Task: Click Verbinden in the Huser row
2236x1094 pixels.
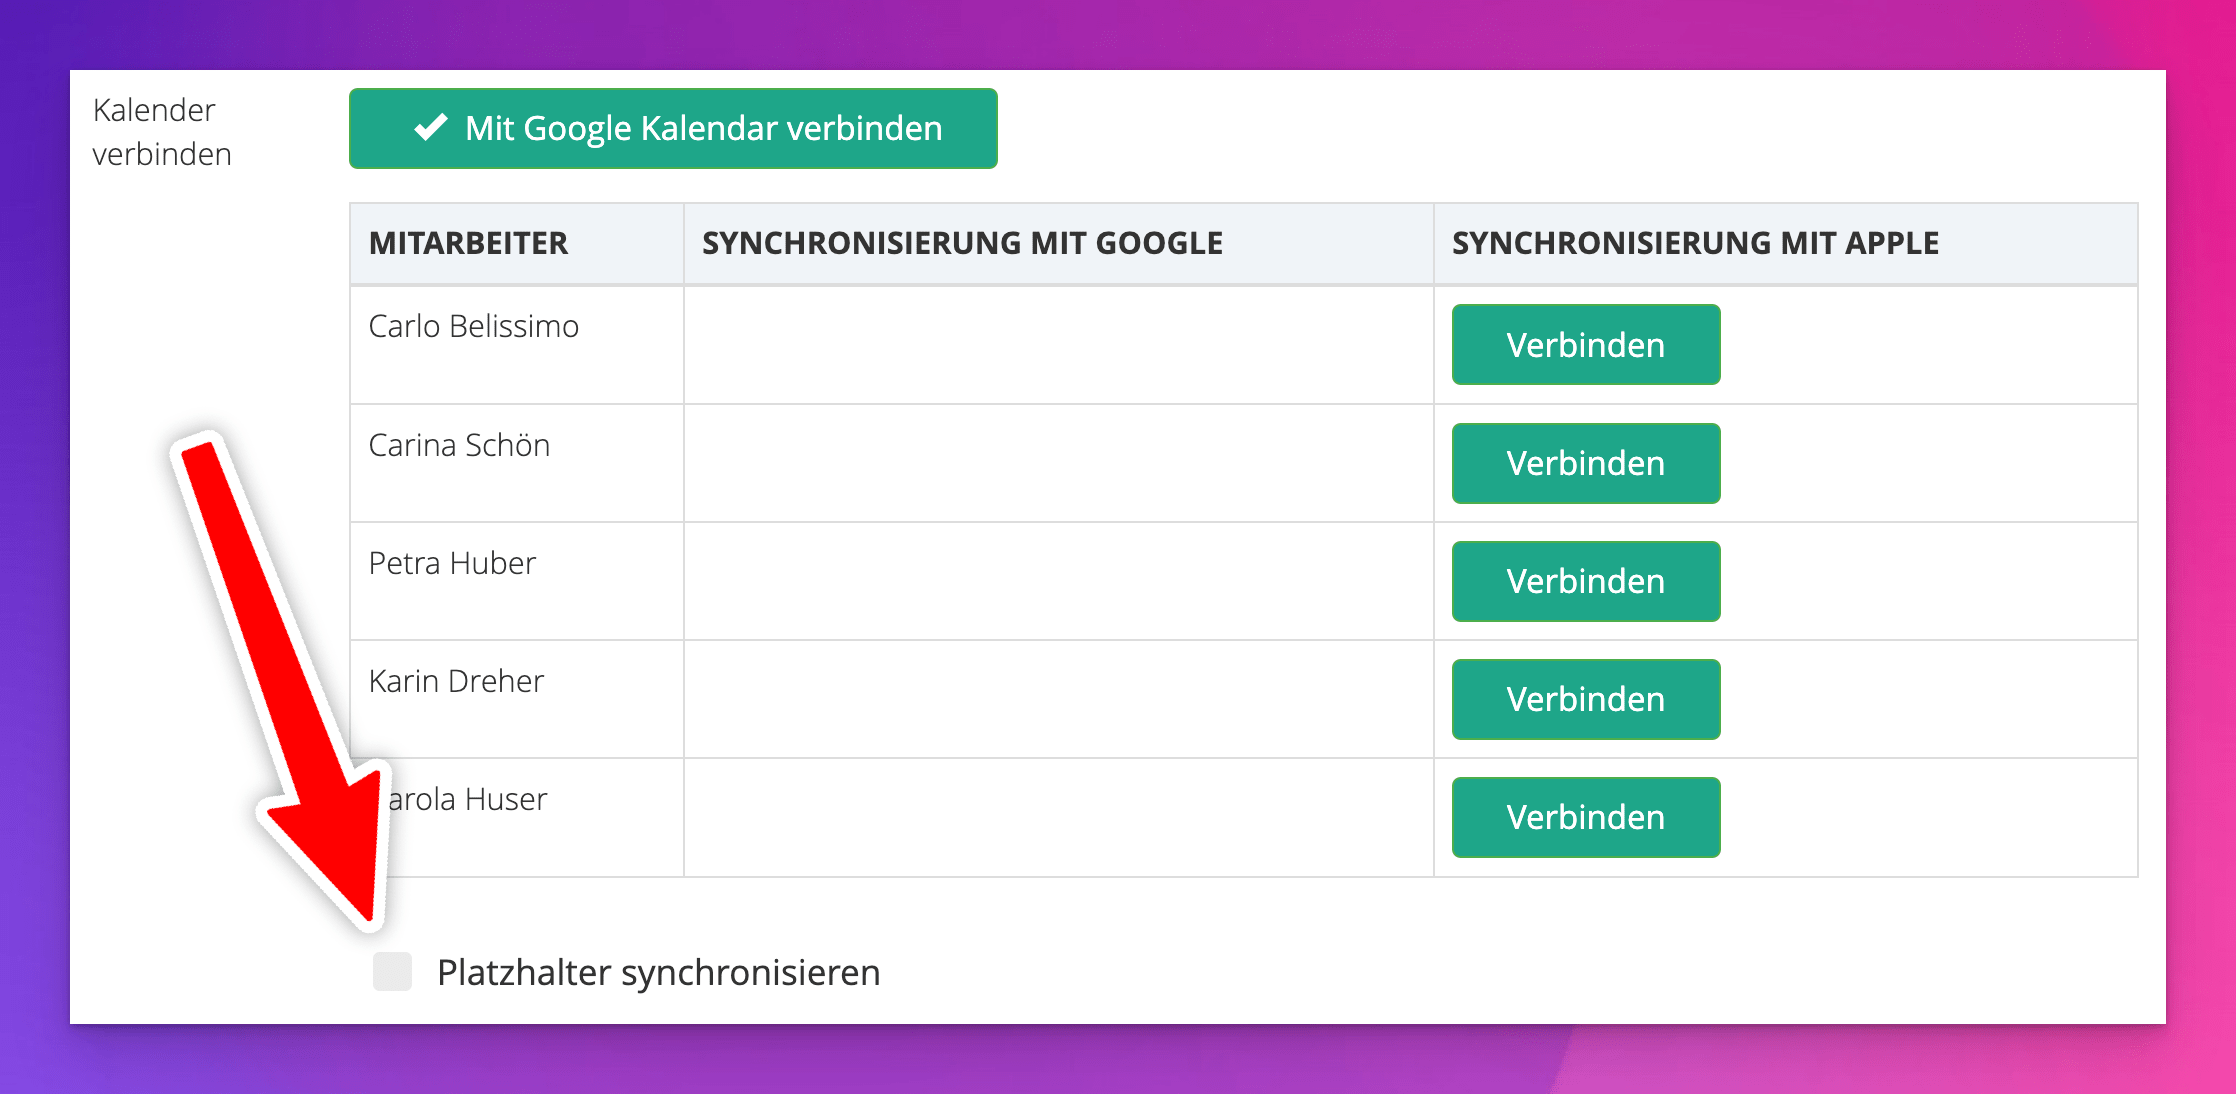Action: coord(1585,817)
